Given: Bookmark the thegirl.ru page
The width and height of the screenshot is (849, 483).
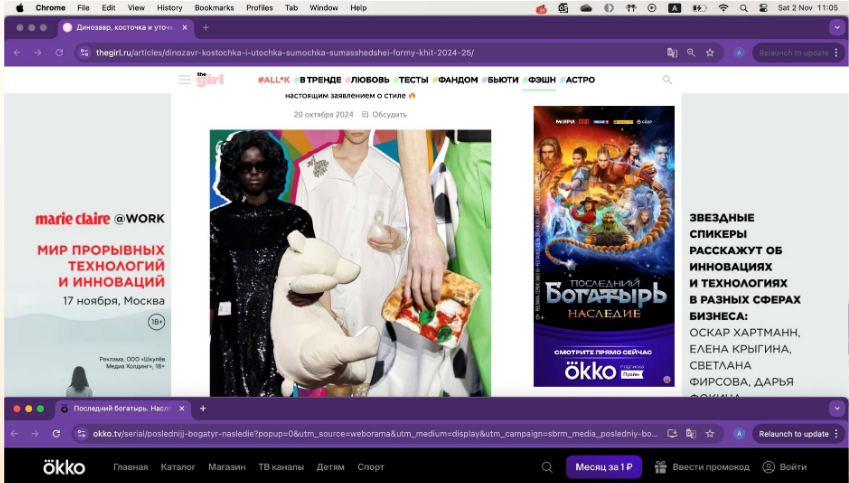Looking at the screenshot, I should [710, 53].
